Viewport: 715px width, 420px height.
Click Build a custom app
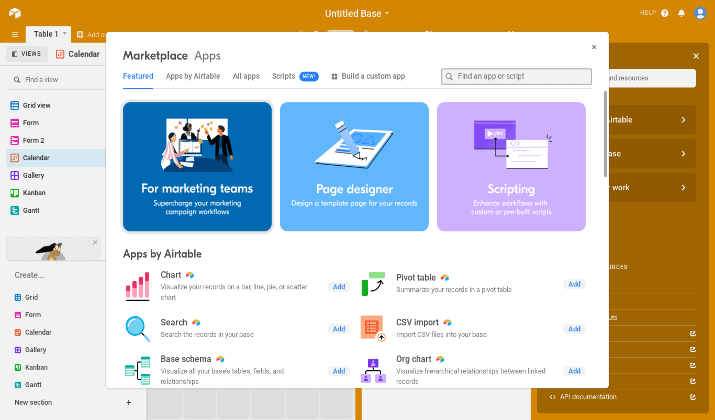pos(368,76)
